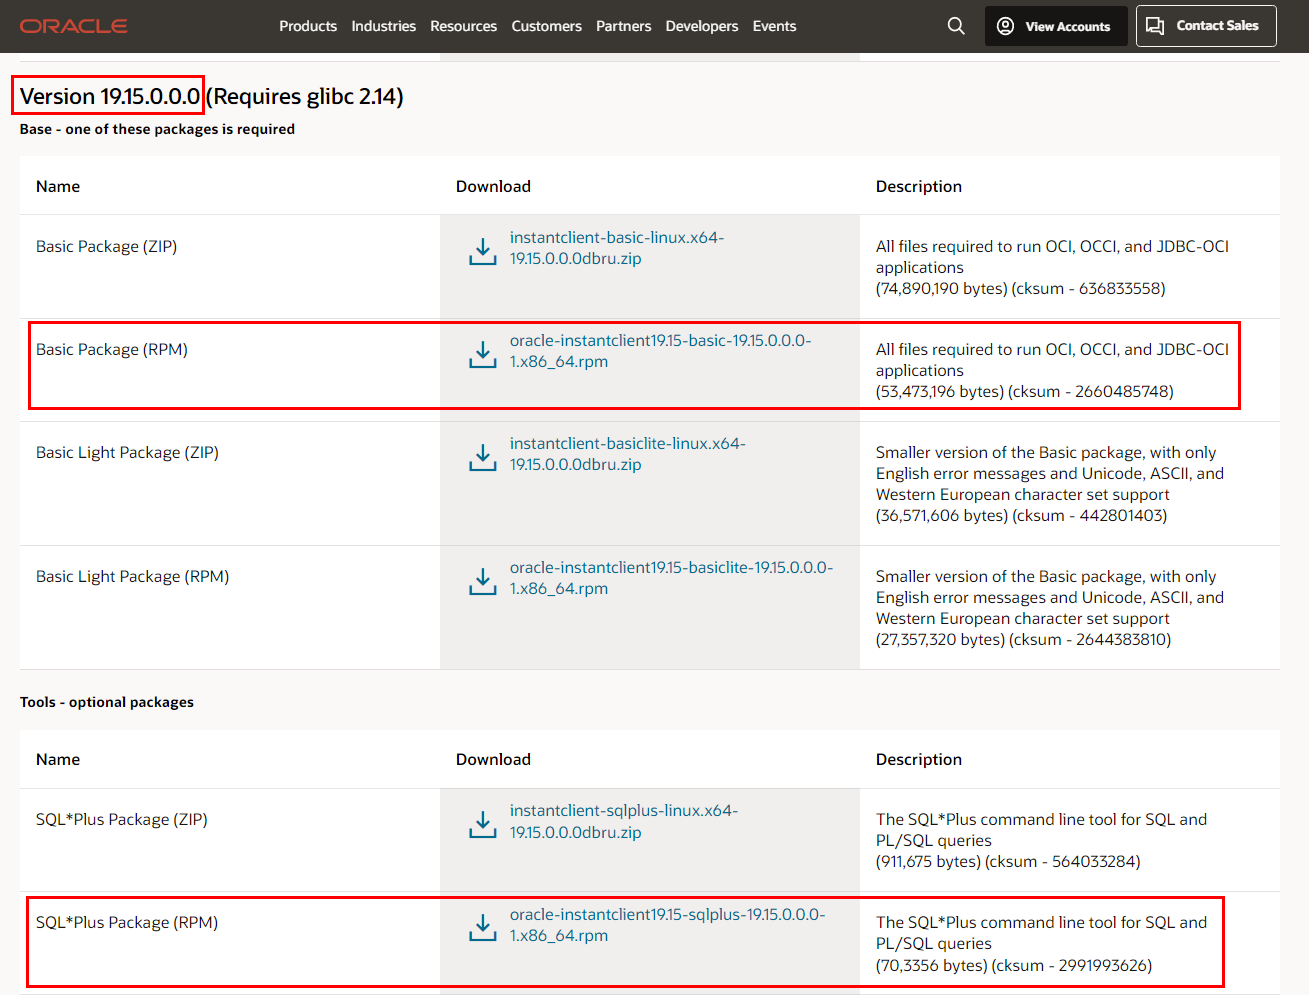Viewport: 1309px width, 995px height.
Task: Click description with cksum 2991993626
Action: click(x=1041, y=943)
